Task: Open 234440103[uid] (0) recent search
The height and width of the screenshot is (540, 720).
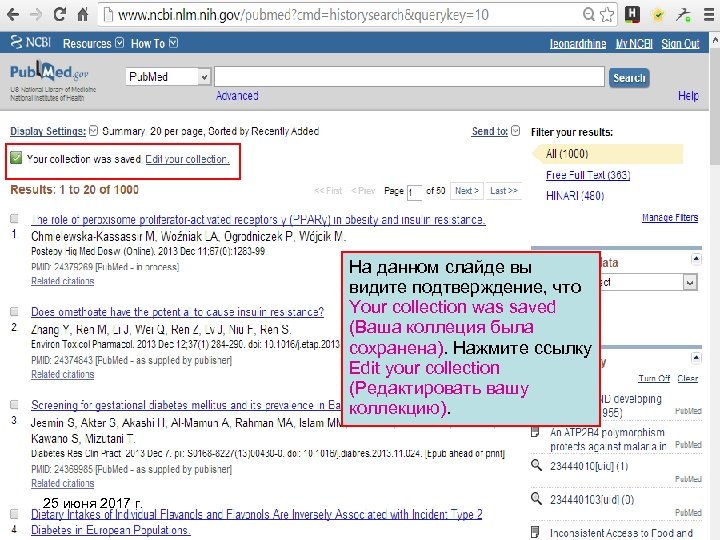Action: click(x=592, y=500)
